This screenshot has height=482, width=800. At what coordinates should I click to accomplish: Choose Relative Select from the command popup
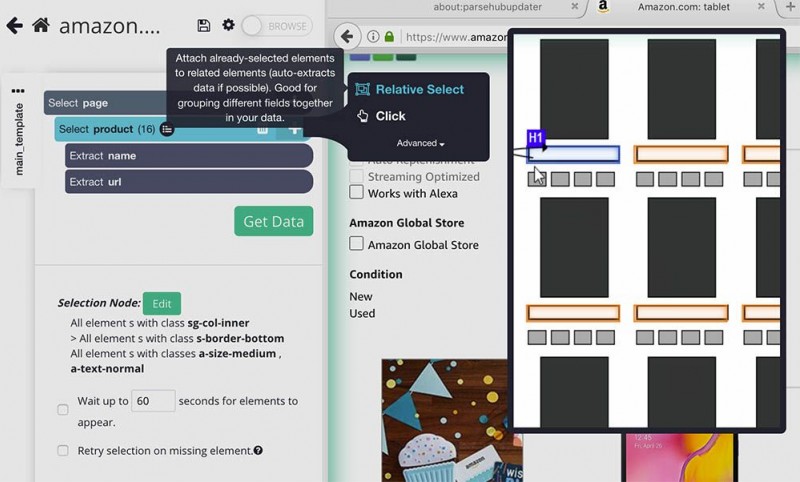pos(419,89)
